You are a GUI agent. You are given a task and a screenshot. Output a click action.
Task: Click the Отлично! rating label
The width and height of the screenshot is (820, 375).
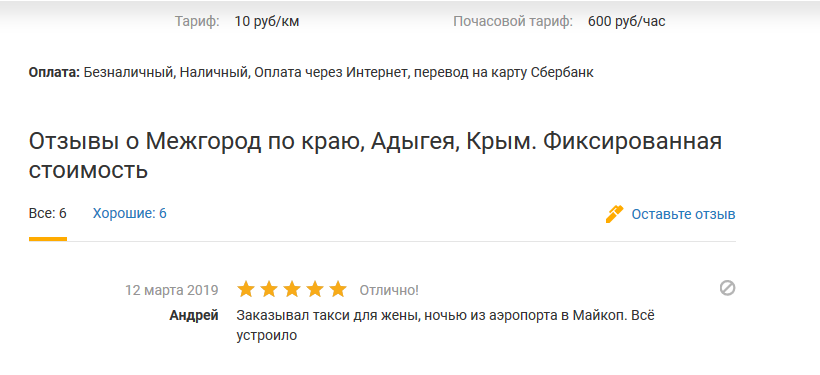(x=389, y=290)
